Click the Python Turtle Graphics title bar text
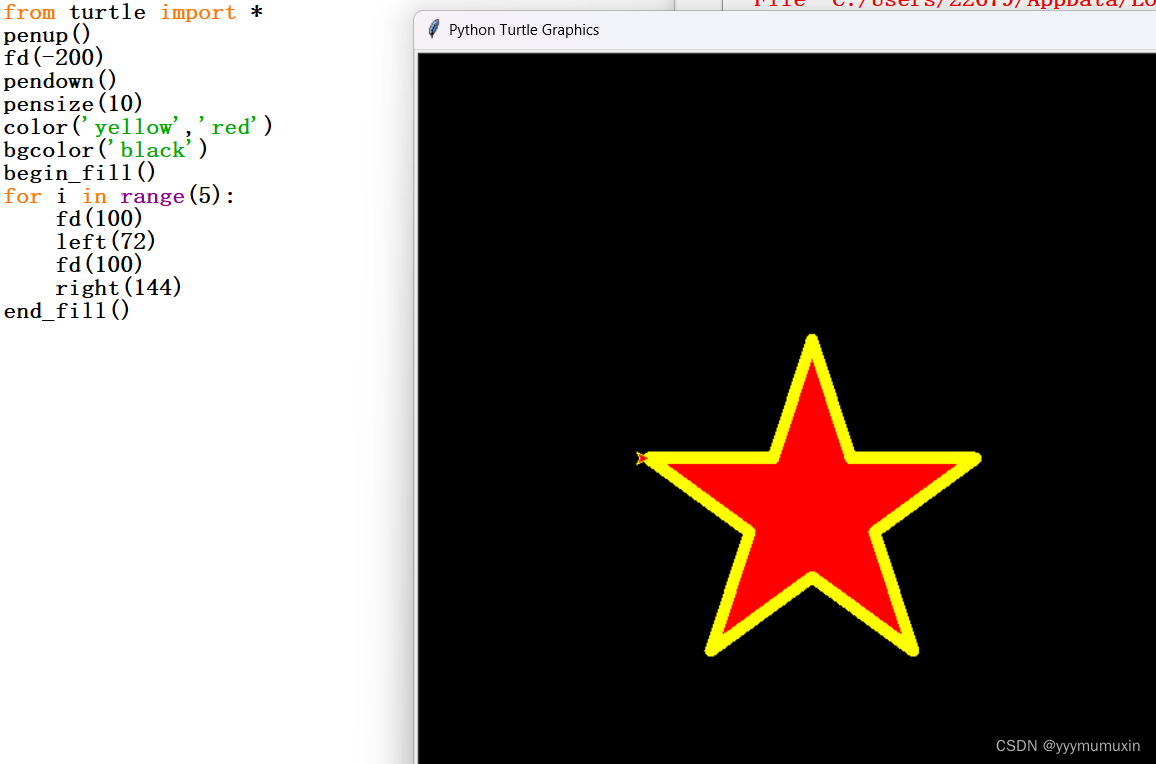 click(x=524, y=30)
